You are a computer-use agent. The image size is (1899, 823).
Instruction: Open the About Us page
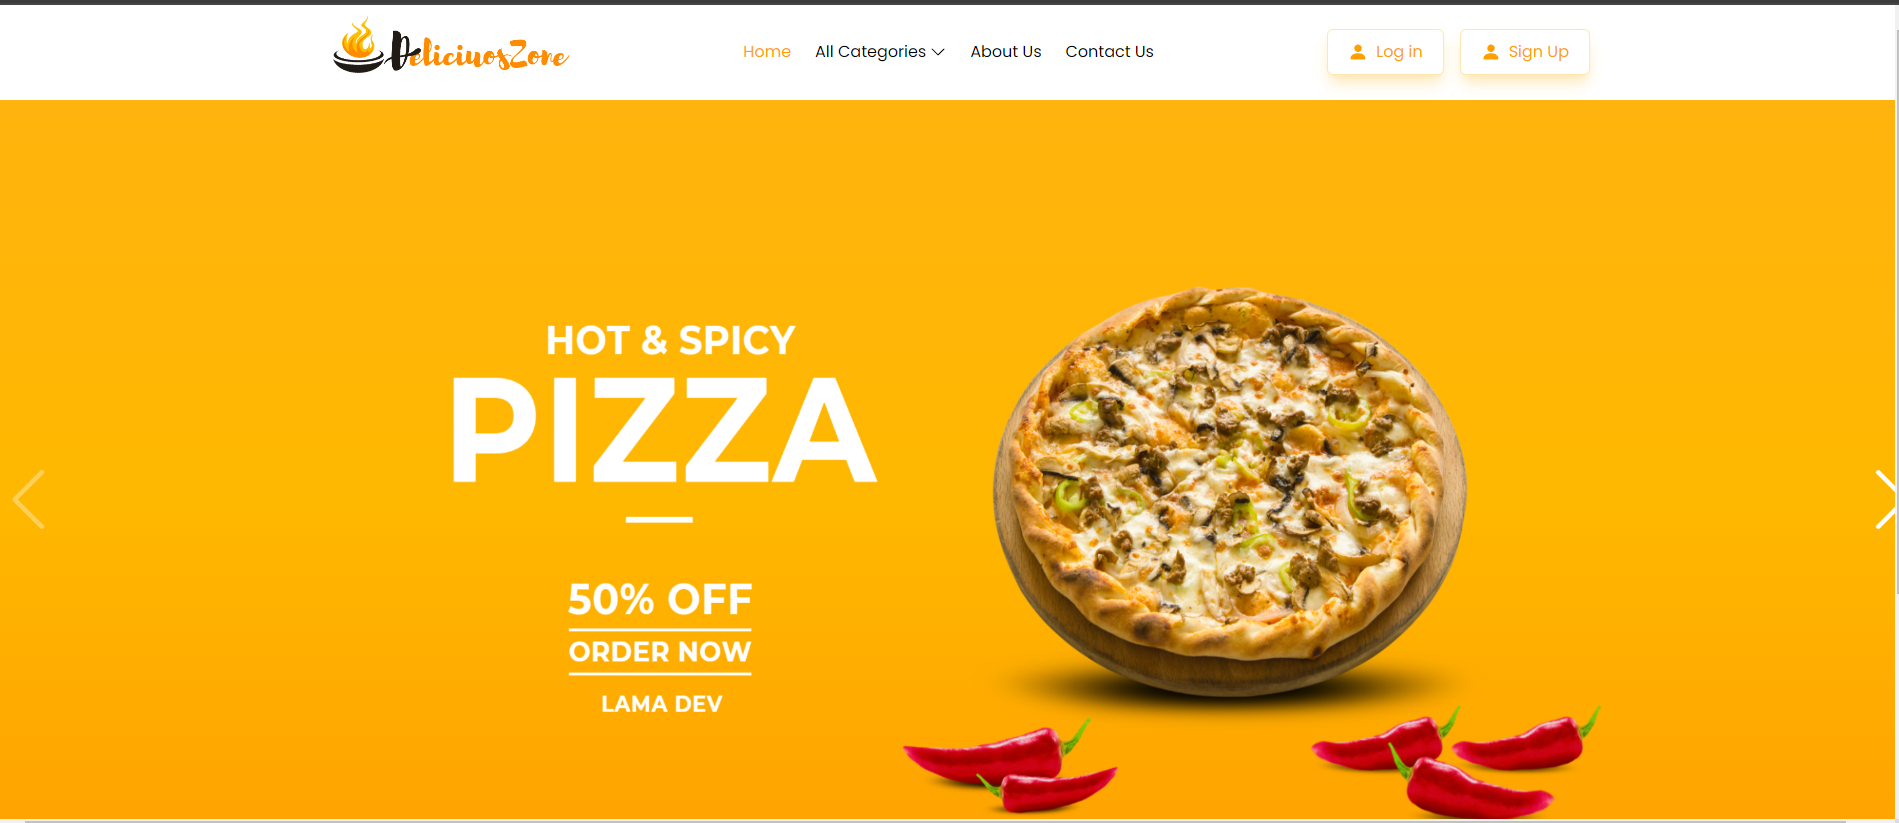[x=1005, y=52]
